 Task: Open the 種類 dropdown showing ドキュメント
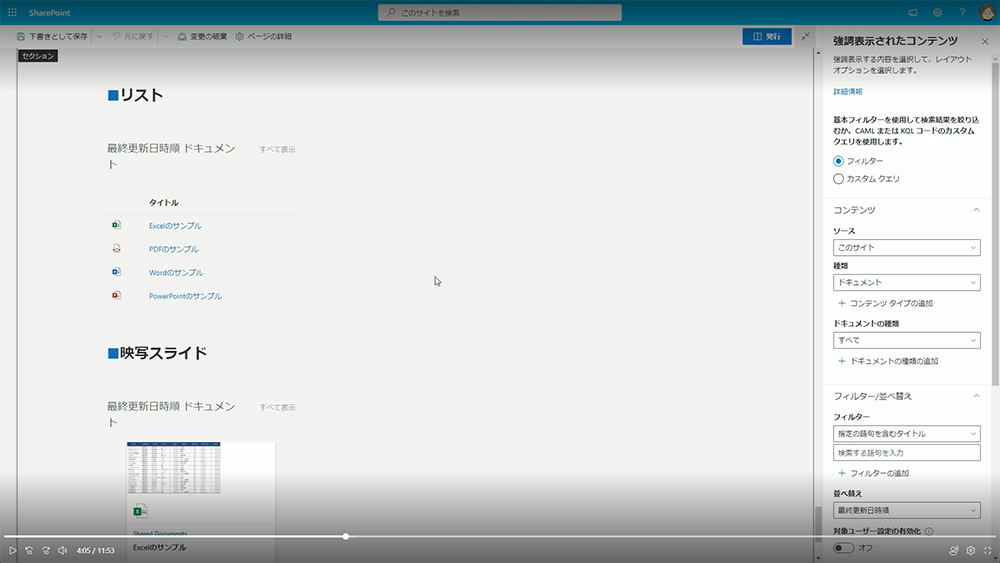906,282
